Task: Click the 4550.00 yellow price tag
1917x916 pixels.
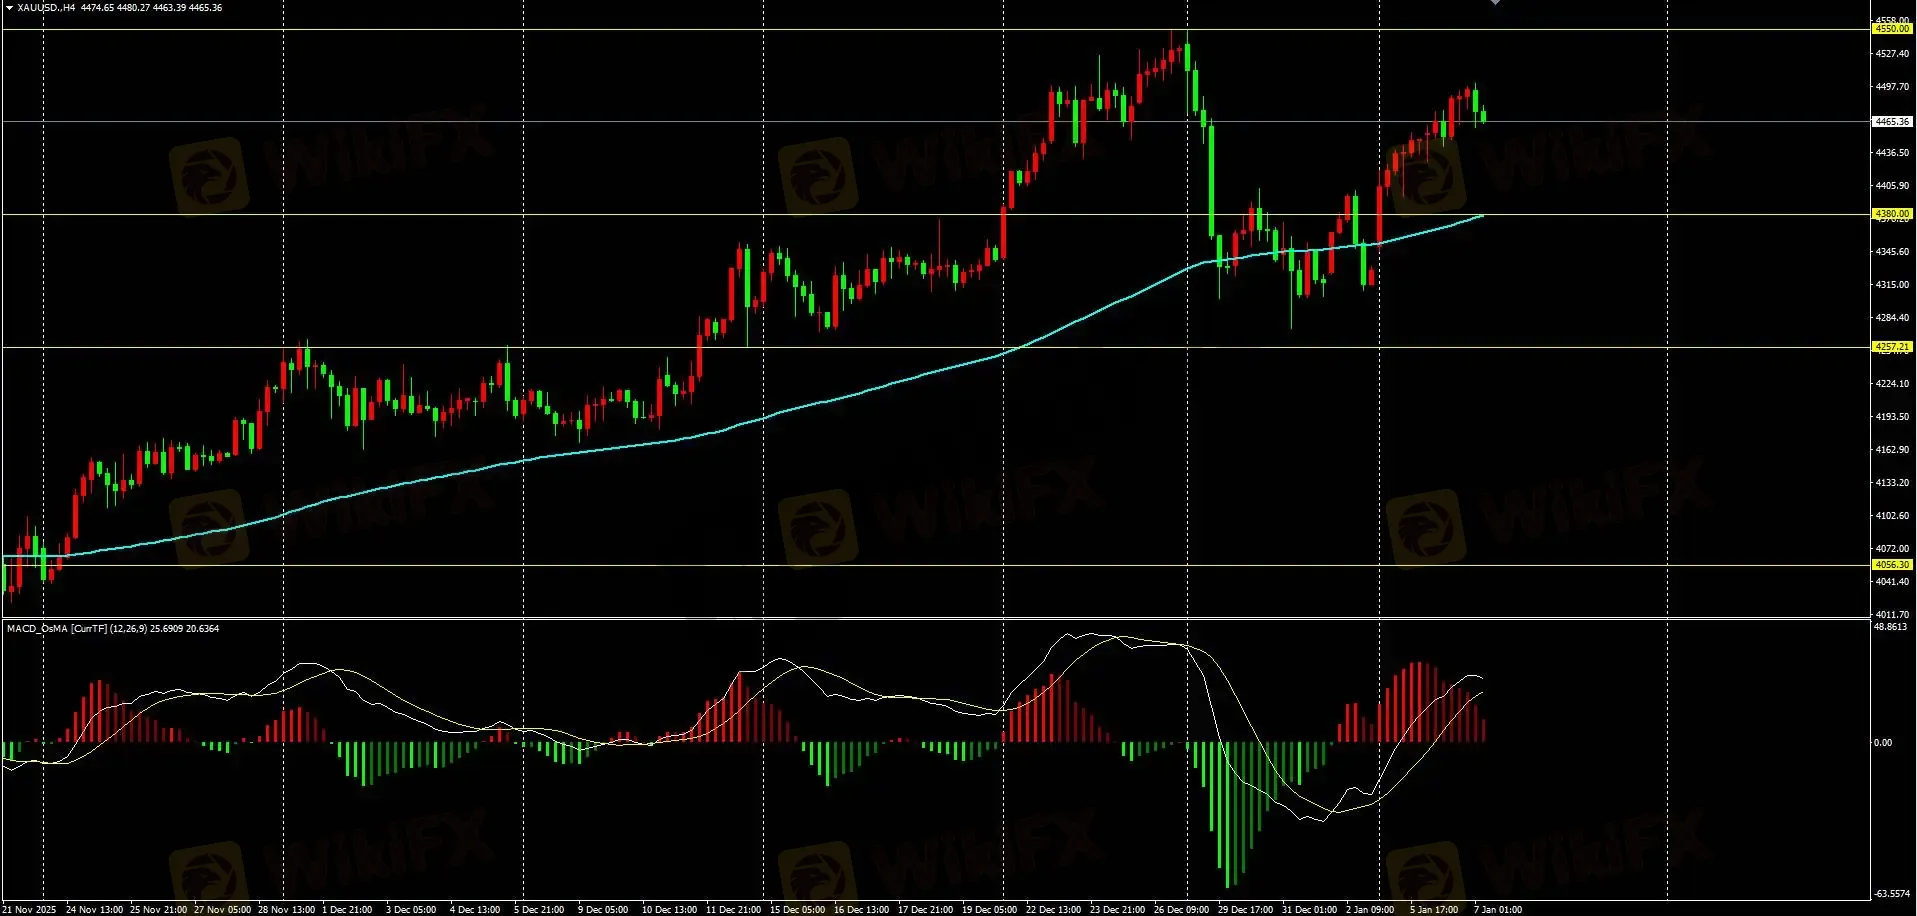Action: [x=1891, y=29]
